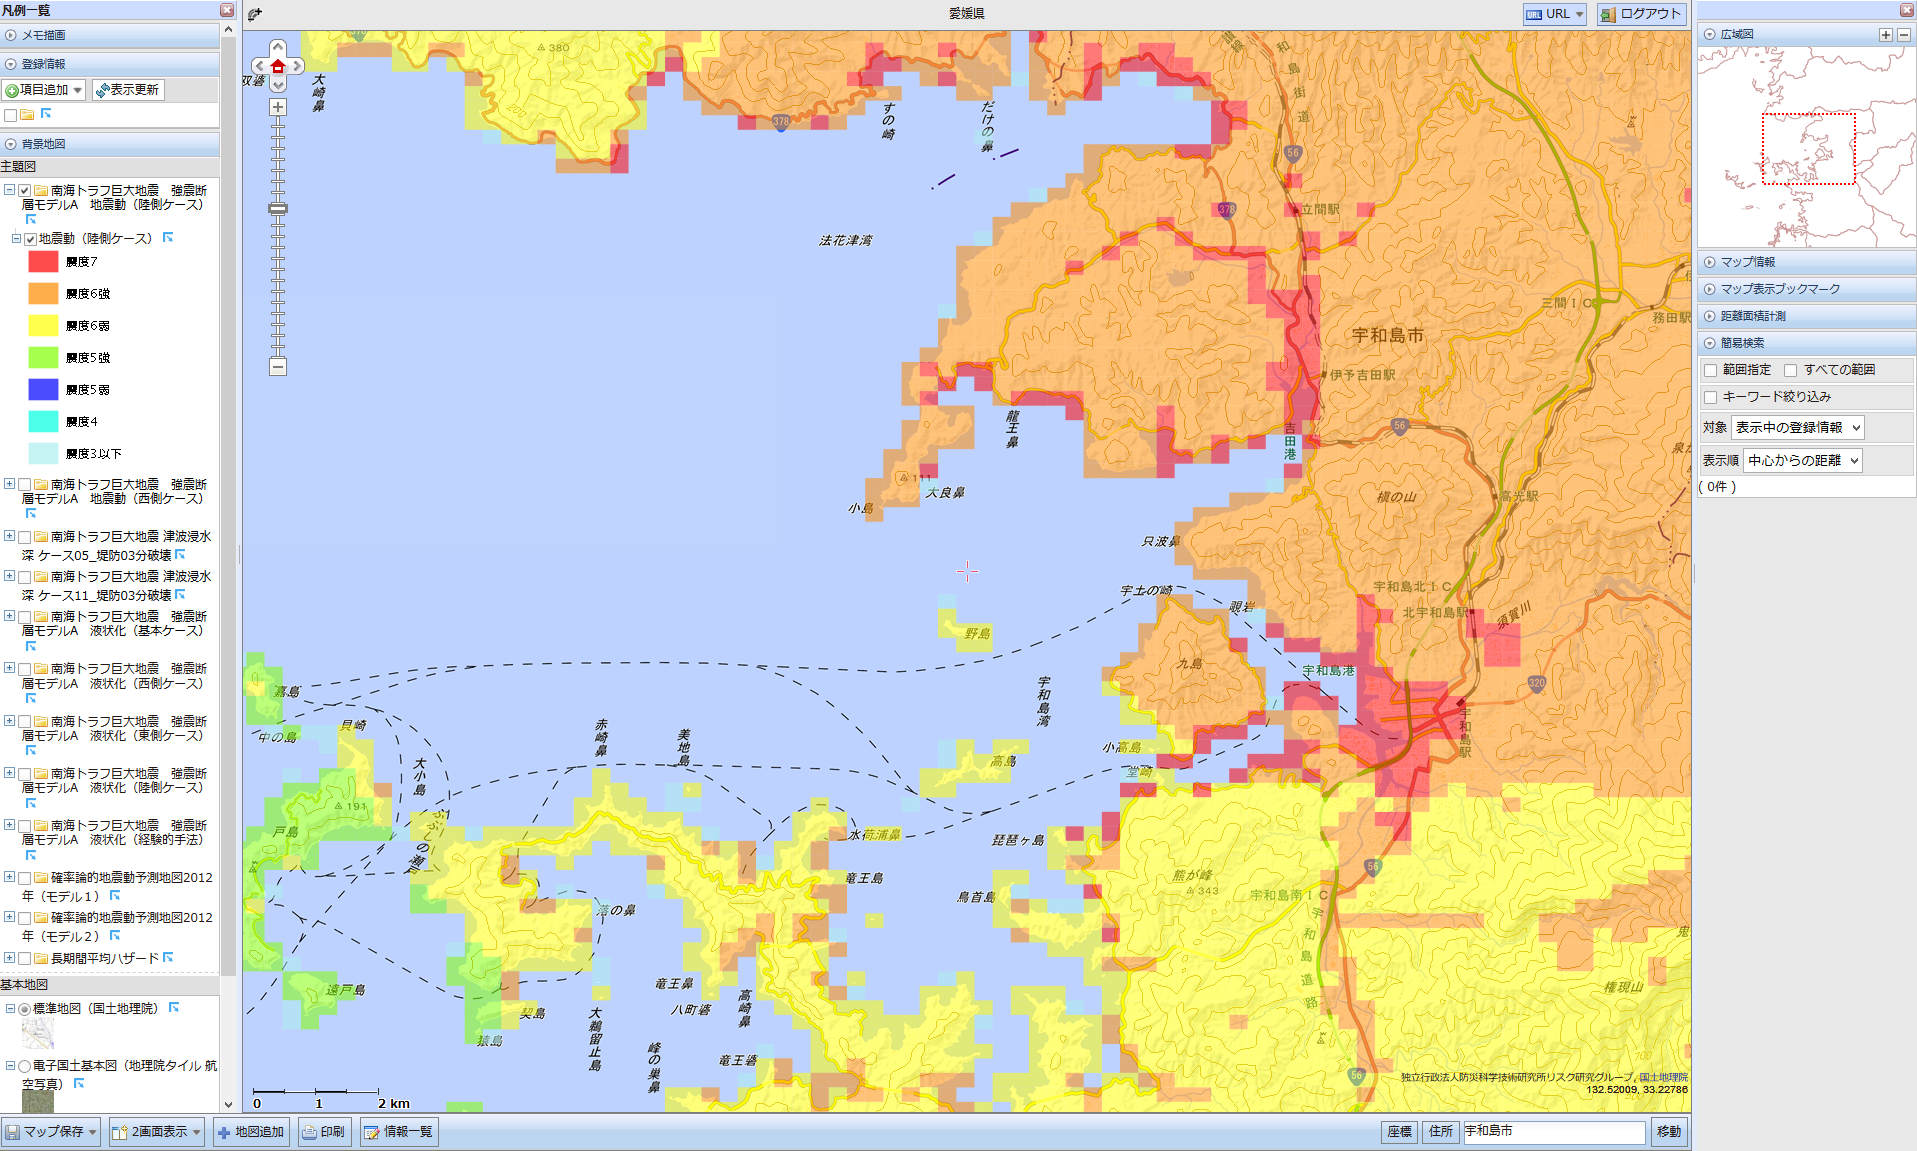Screen dimensions: 1917x1151
Task: Expand the メモ描画 section
Action: point(110,35)
